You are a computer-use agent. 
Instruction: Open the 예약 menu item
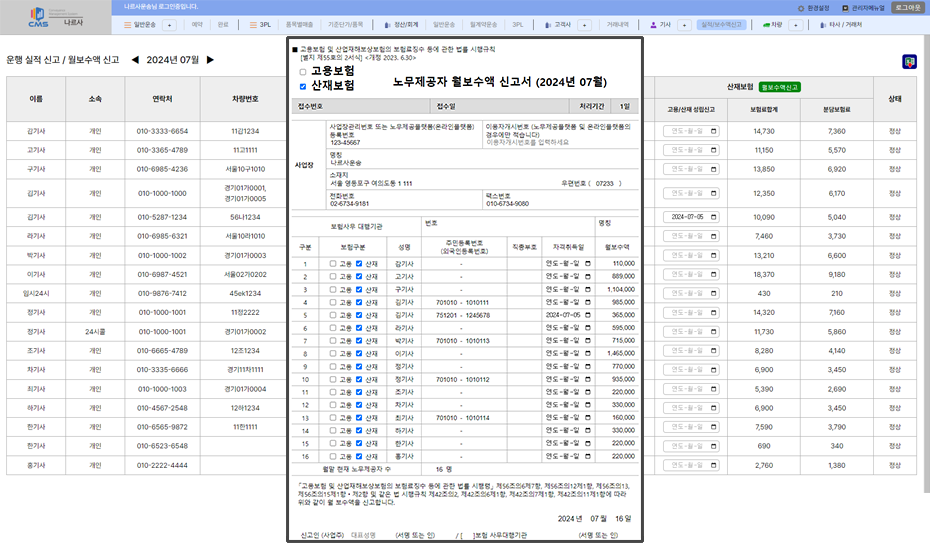[x=198, y=25]
